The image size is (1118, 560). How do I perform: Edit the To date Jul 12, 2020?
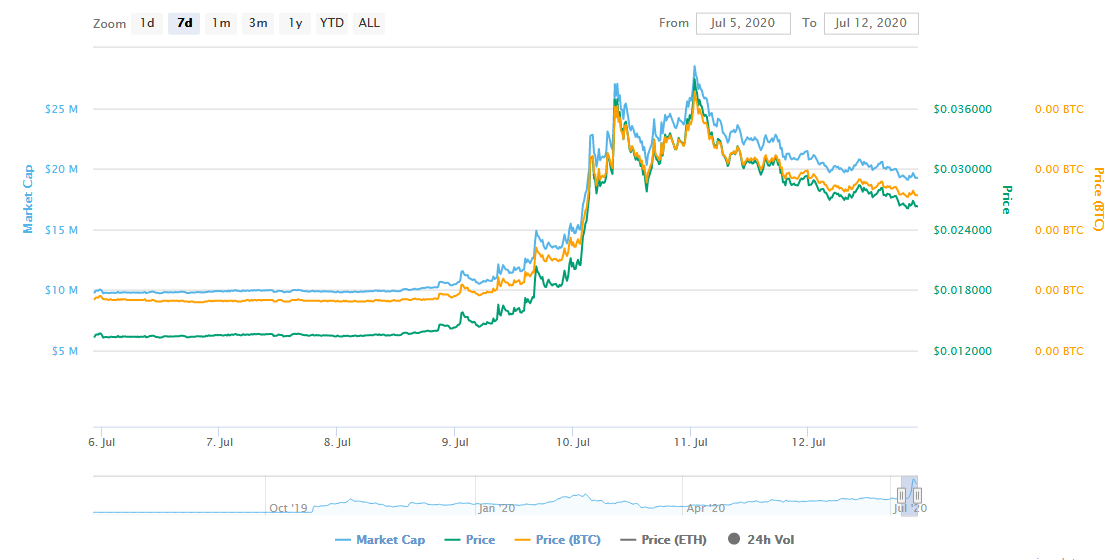pyautogui.click(x=871, y=23)
